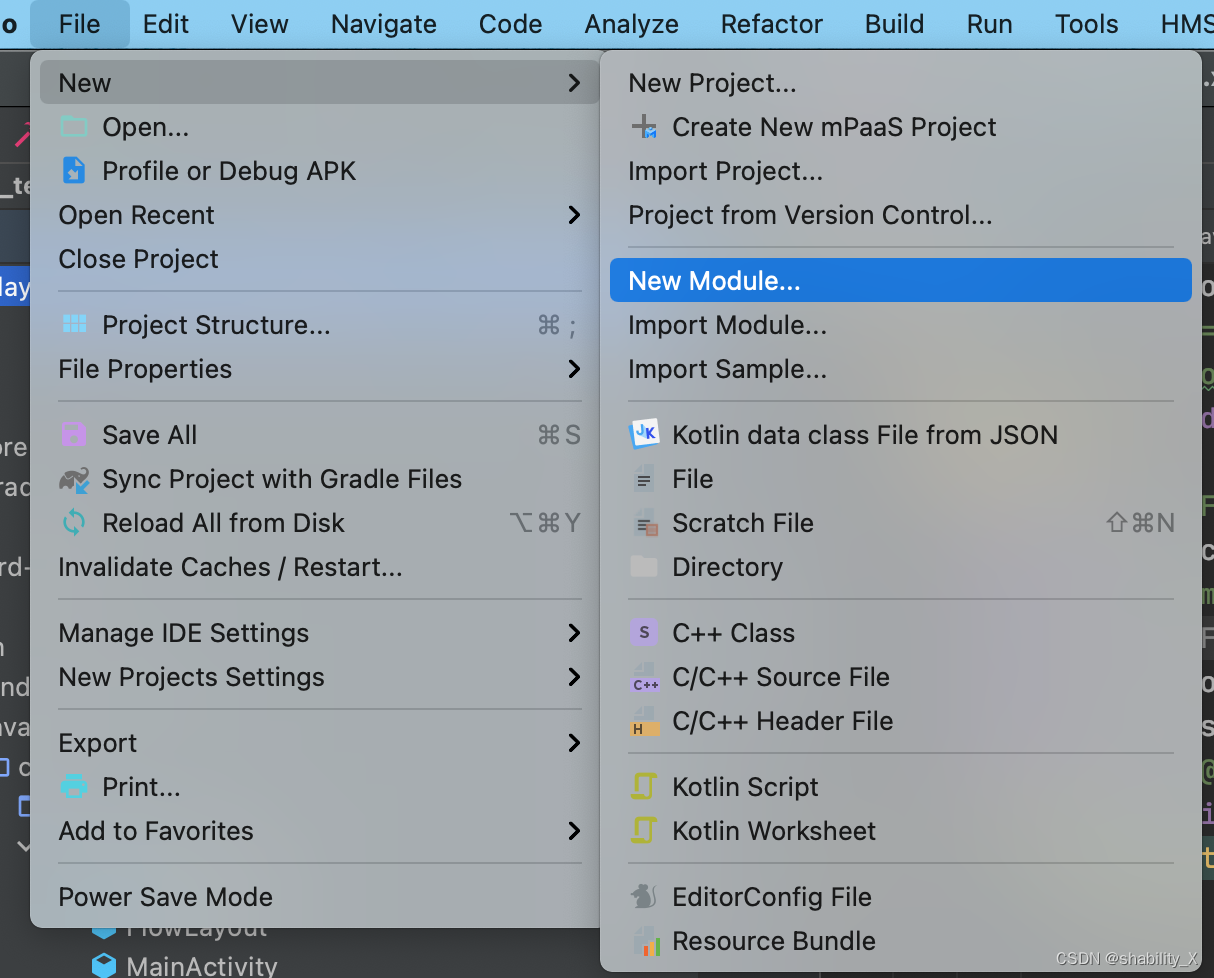
Task: Click the EditorConfig File mouse icon
Action: (645, 897)
